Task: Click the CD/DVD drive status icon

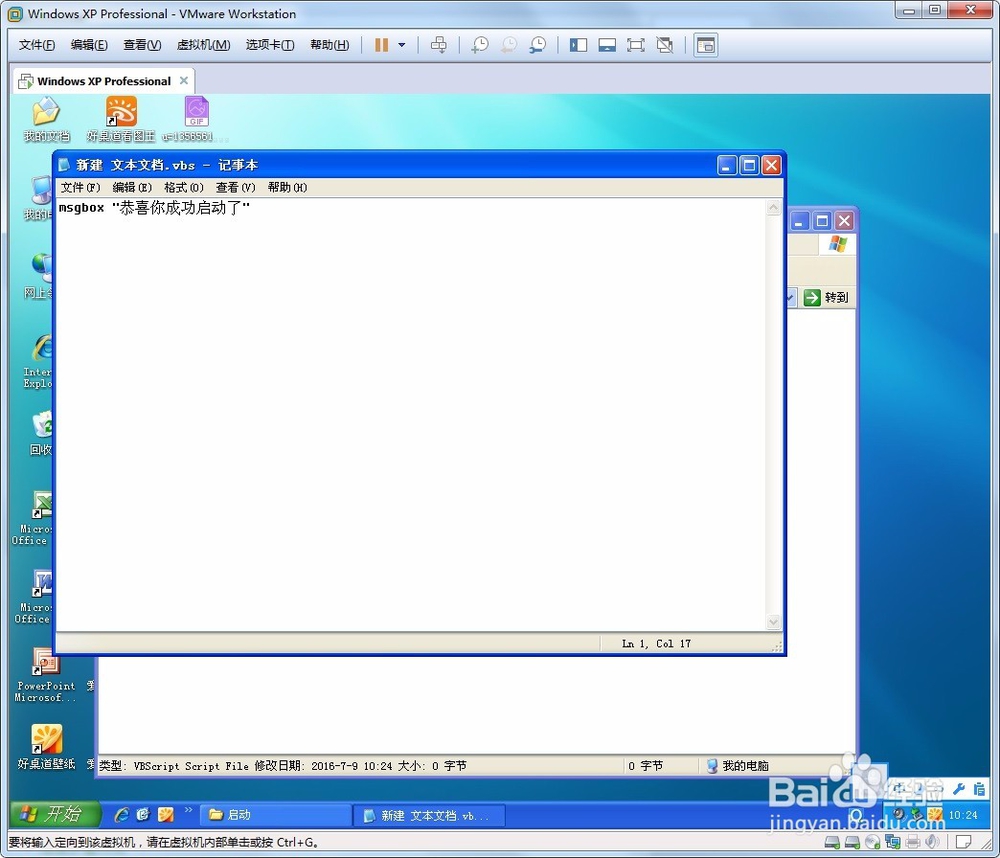Action: [872, 842]
